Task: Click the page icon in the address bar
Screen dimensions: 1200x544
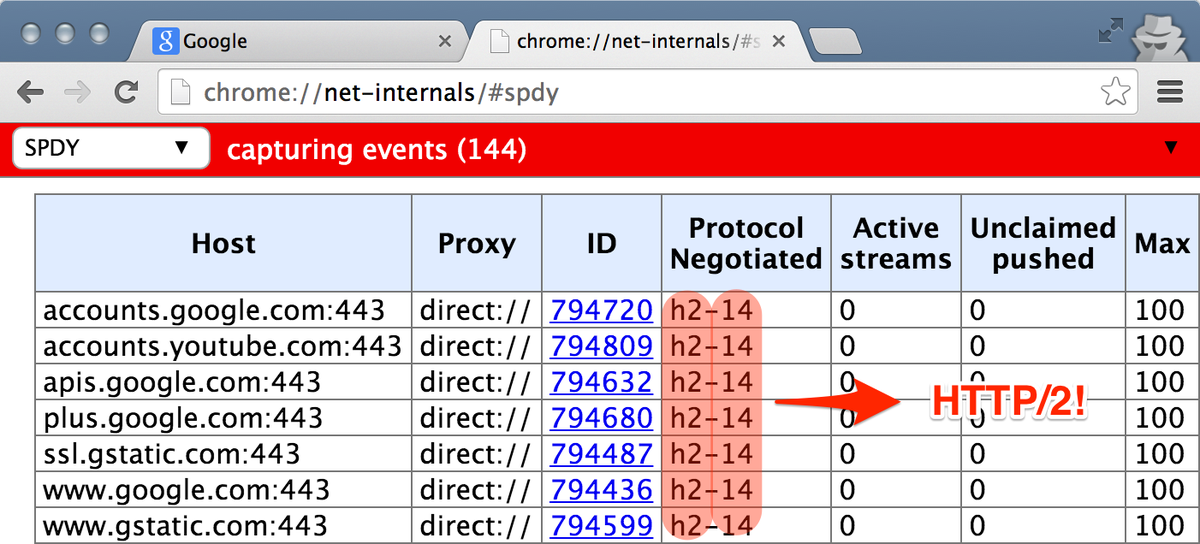Action: coord(181,93)
